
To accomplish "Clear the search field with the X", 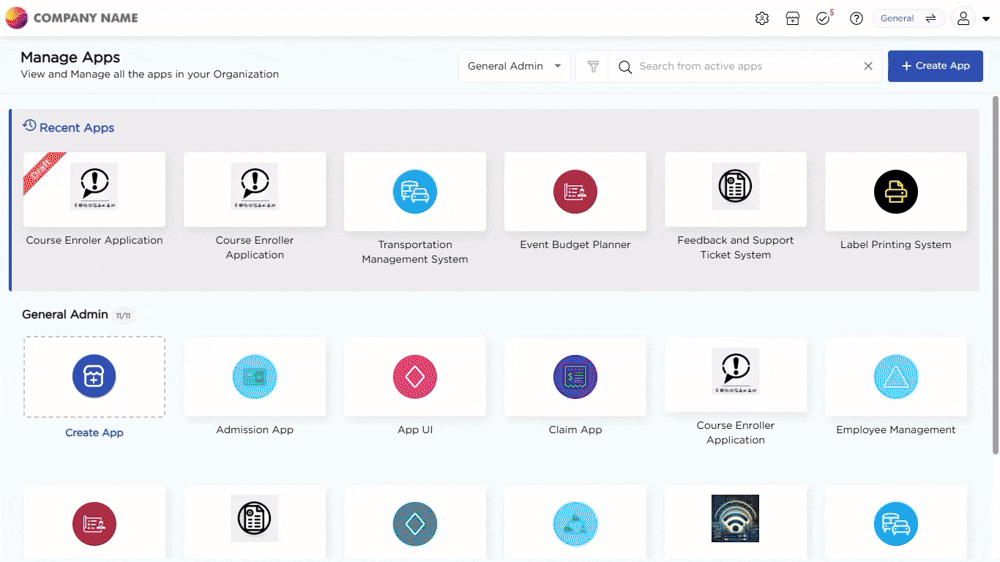I will point(868,67).
